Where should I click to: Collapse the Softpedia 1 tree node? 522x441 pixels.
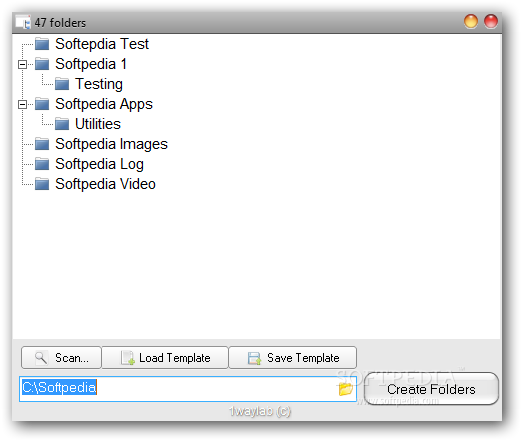tap(22, 64)
